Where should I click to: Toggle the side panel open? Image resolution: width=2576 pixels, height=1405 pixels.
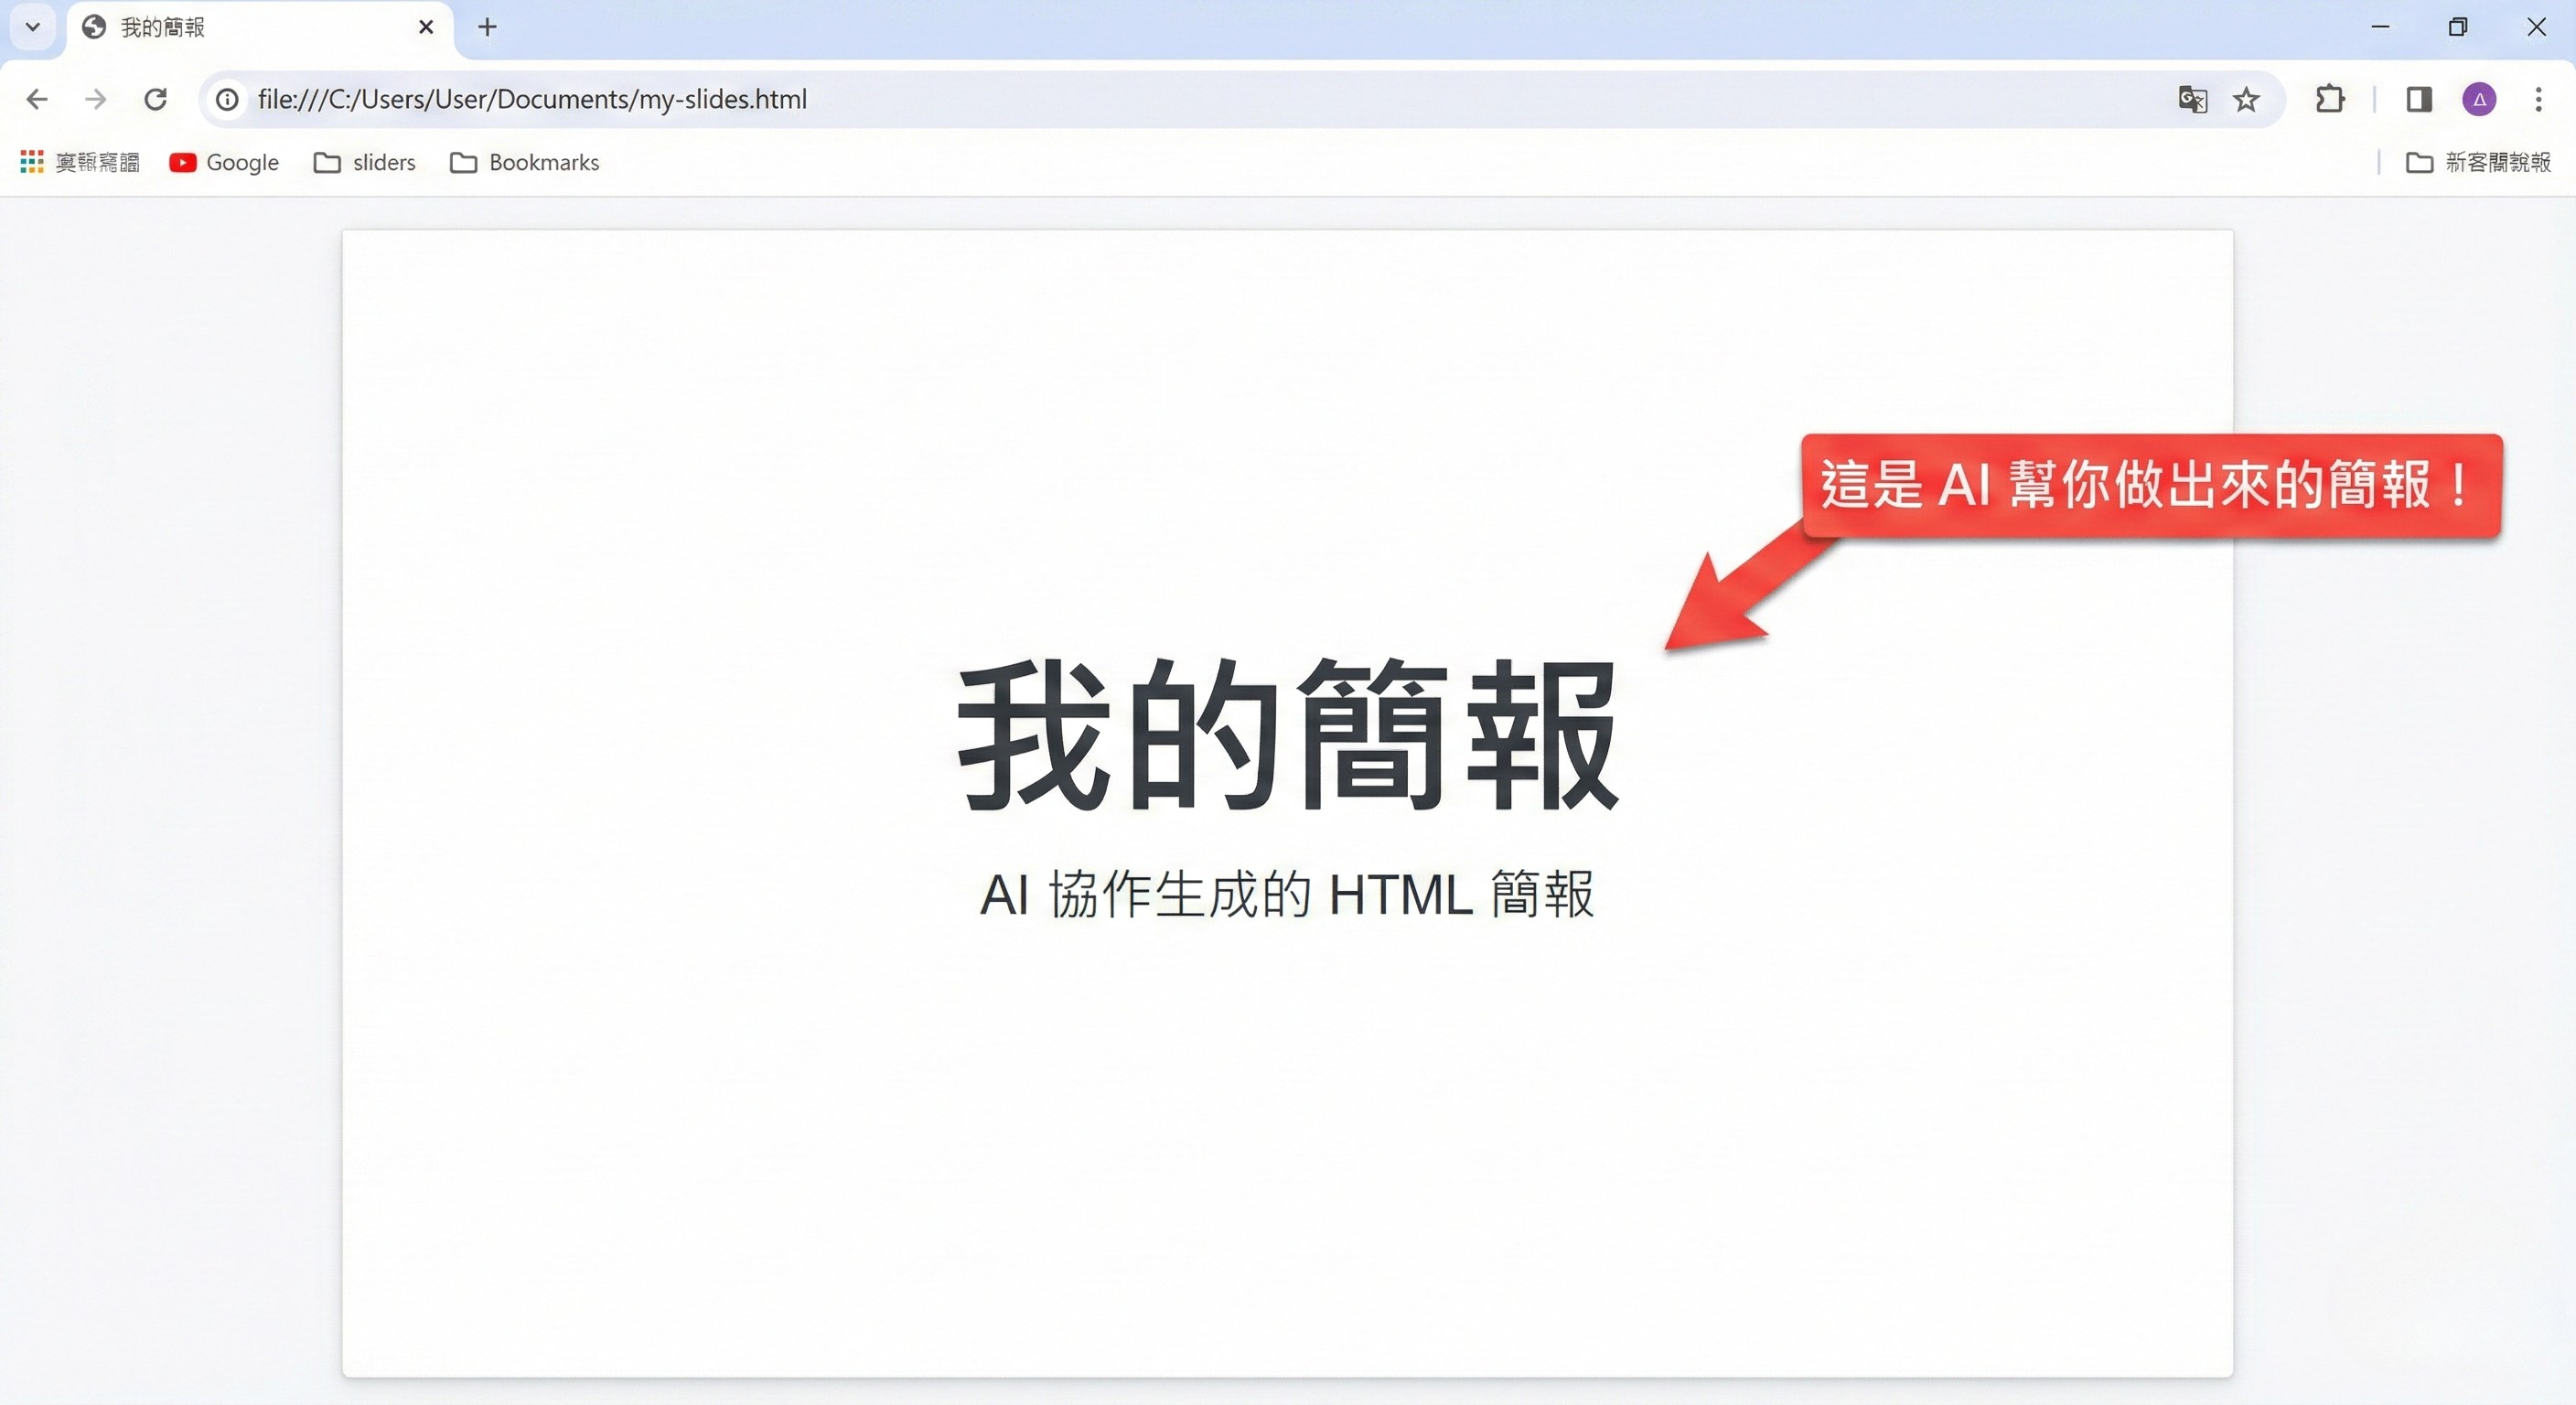2419,99
